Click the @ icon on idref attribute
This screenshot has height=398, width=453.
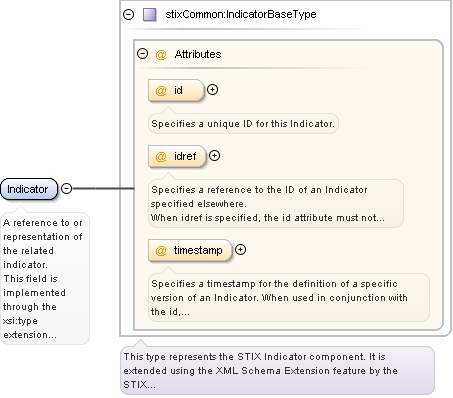click(161, 156)
